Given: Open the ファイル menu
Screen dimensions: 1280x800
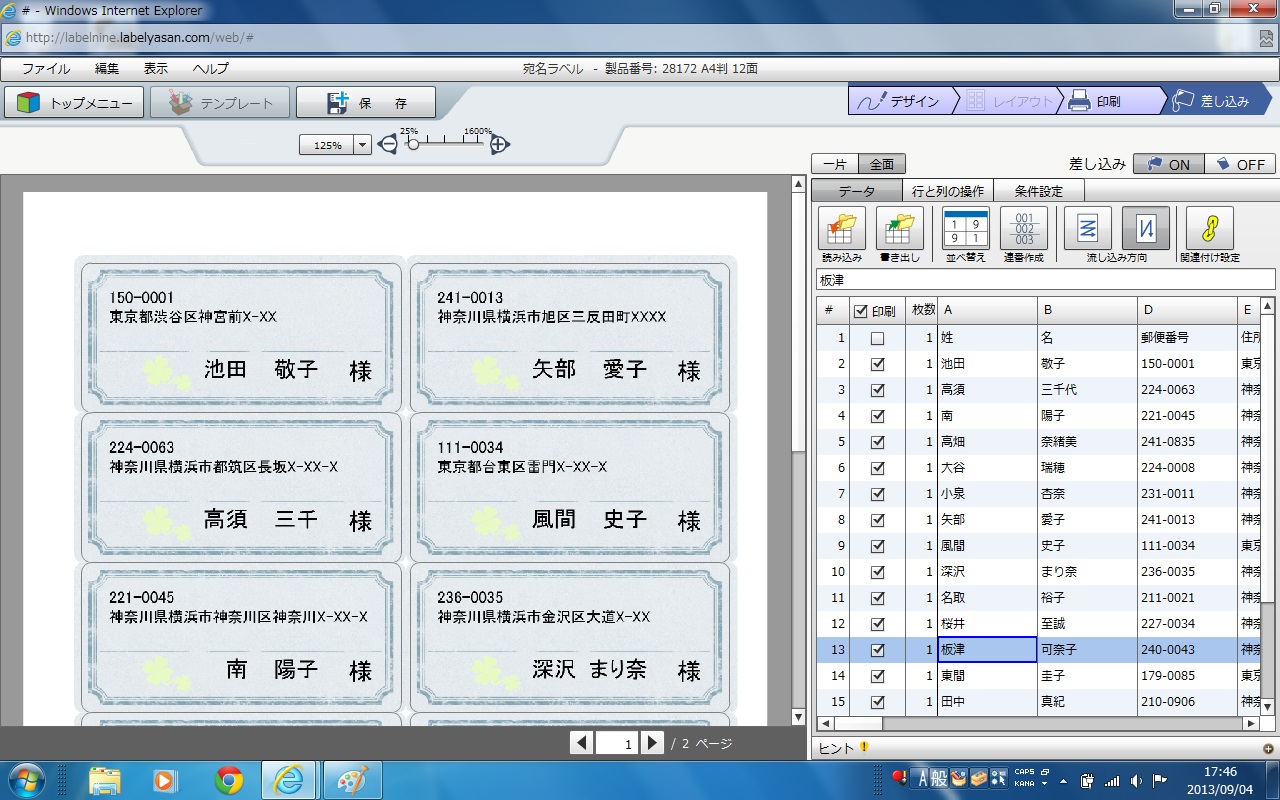Looking at the screenshot, I should click(46, 69).
